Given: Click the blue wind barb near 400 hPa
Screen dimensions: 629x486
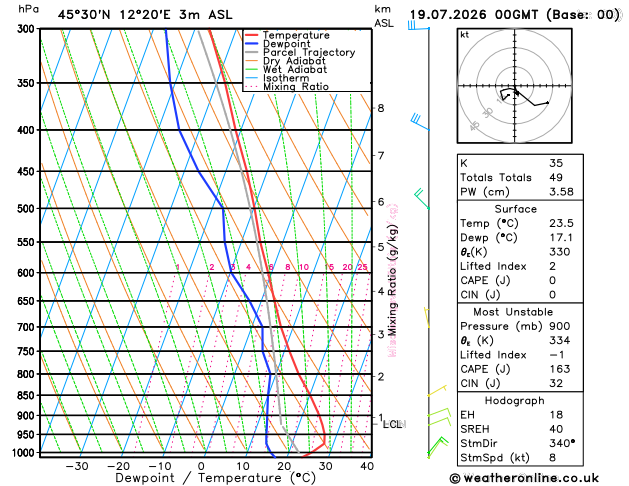Looking at the screenshot, I should pos(420,122).
